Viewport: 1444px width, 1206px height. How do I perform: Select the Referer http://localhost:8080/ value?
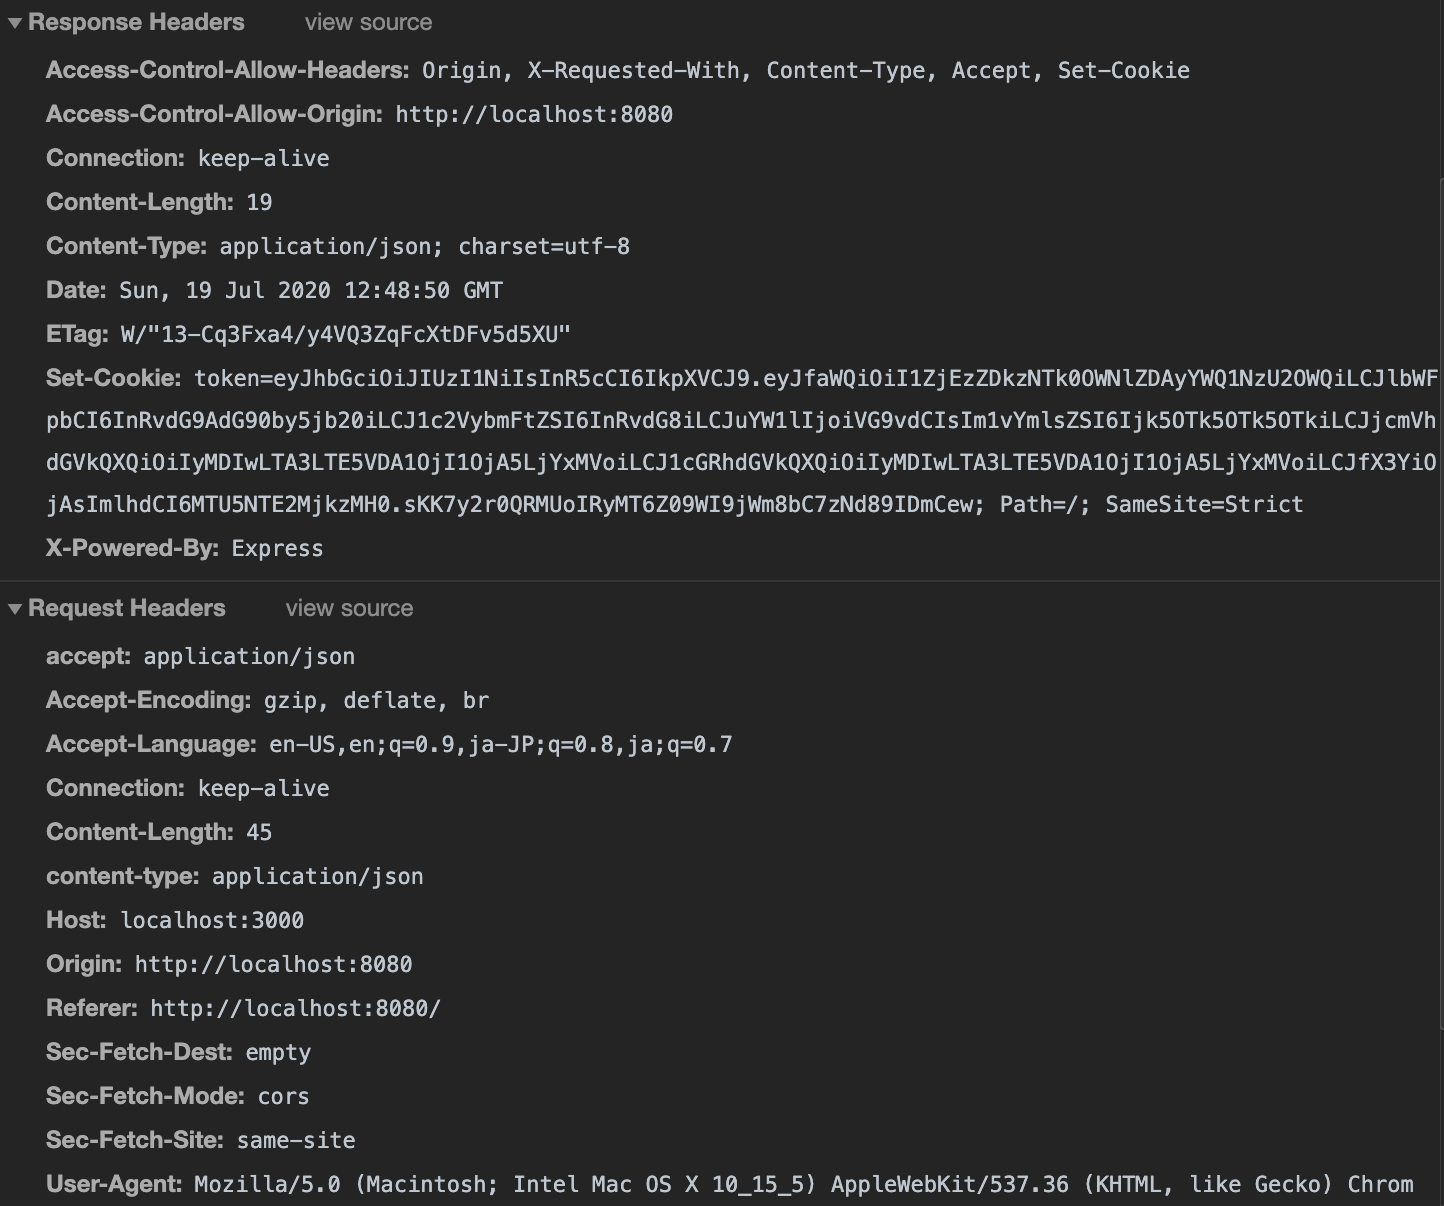click(x=295, y=1008)
